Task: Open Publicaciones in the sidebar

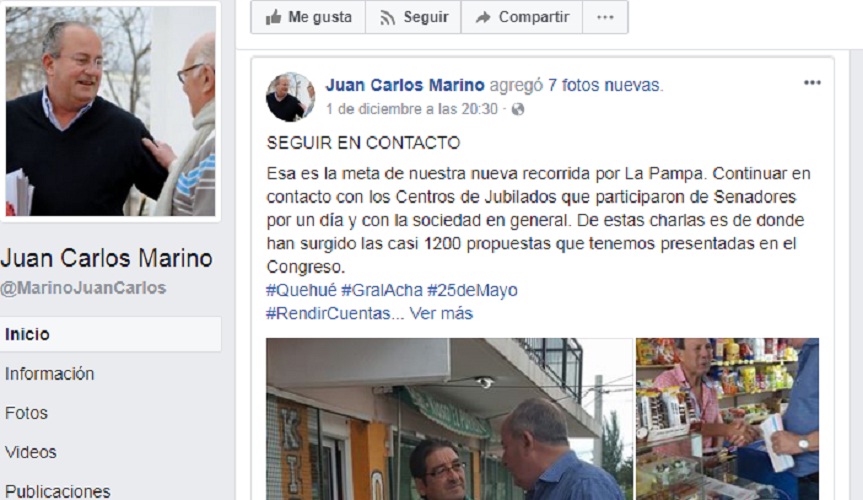Action: [x=58, y=491]
